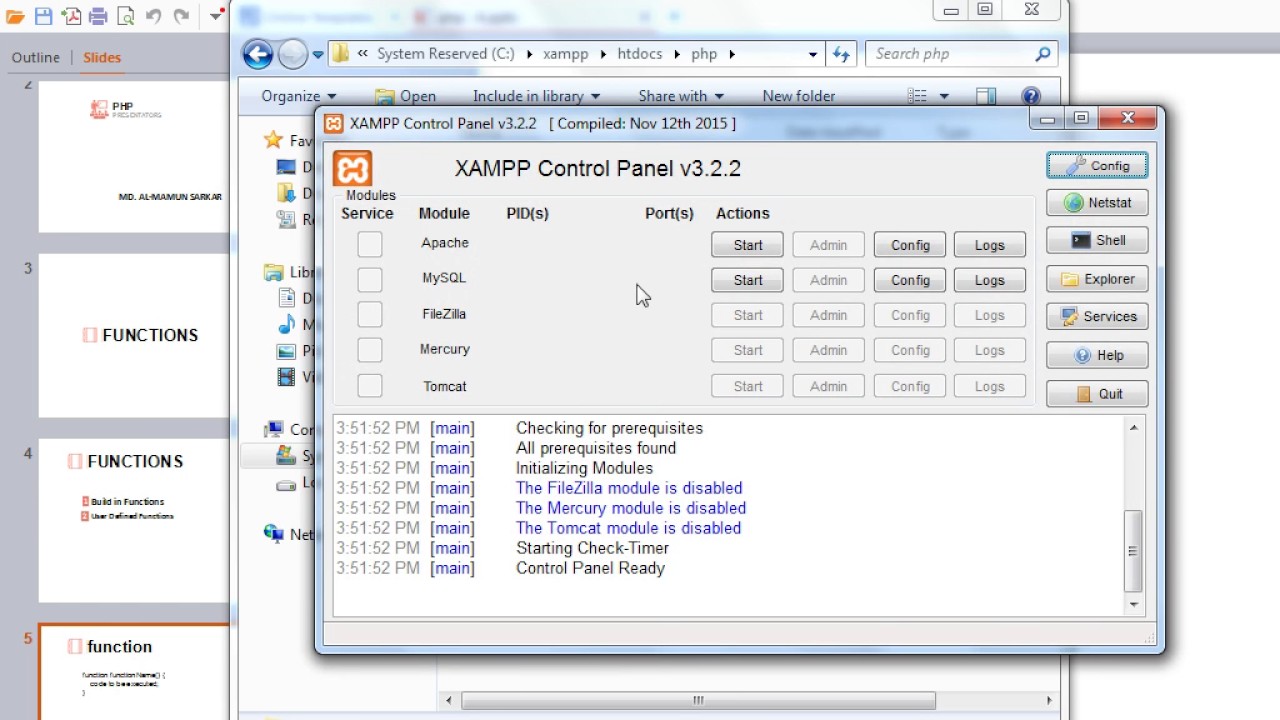Click the redo arrow in presentation toolbar
The image size is (1280, 720).
tap(181, 16)
